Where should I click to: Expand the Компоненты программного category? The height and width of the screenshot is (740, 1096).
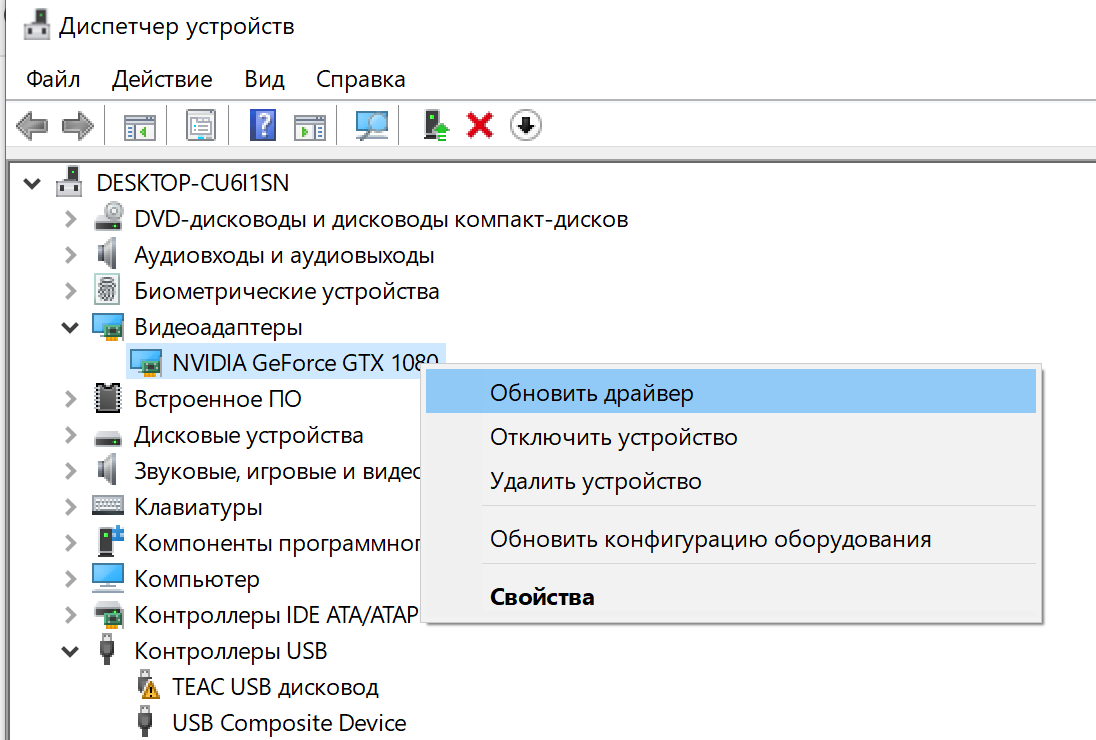71,543
